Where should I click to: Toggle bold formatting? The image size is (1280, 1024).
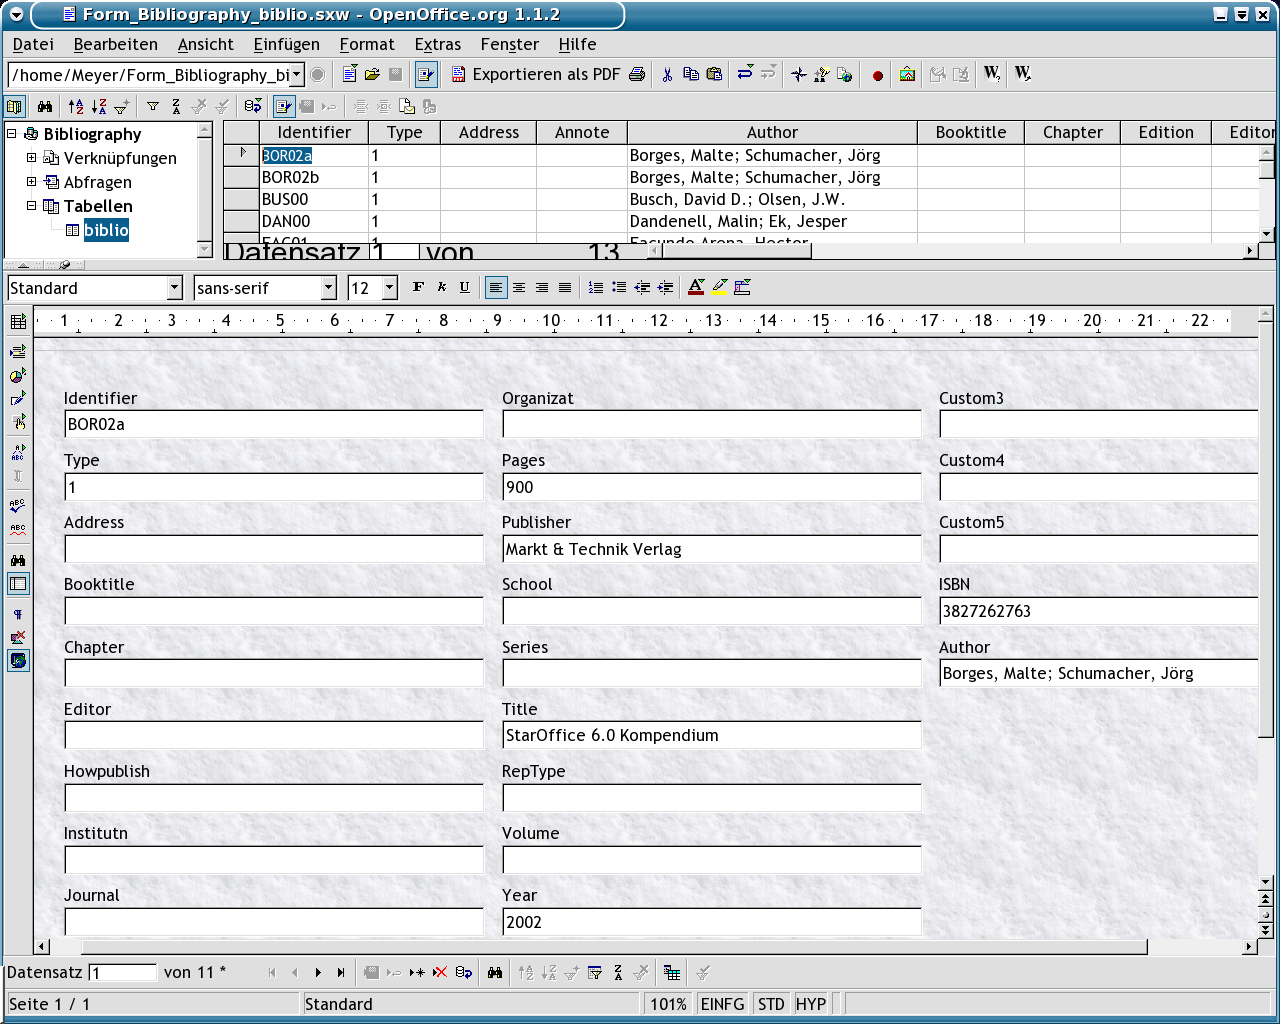[x=418, y=288]
